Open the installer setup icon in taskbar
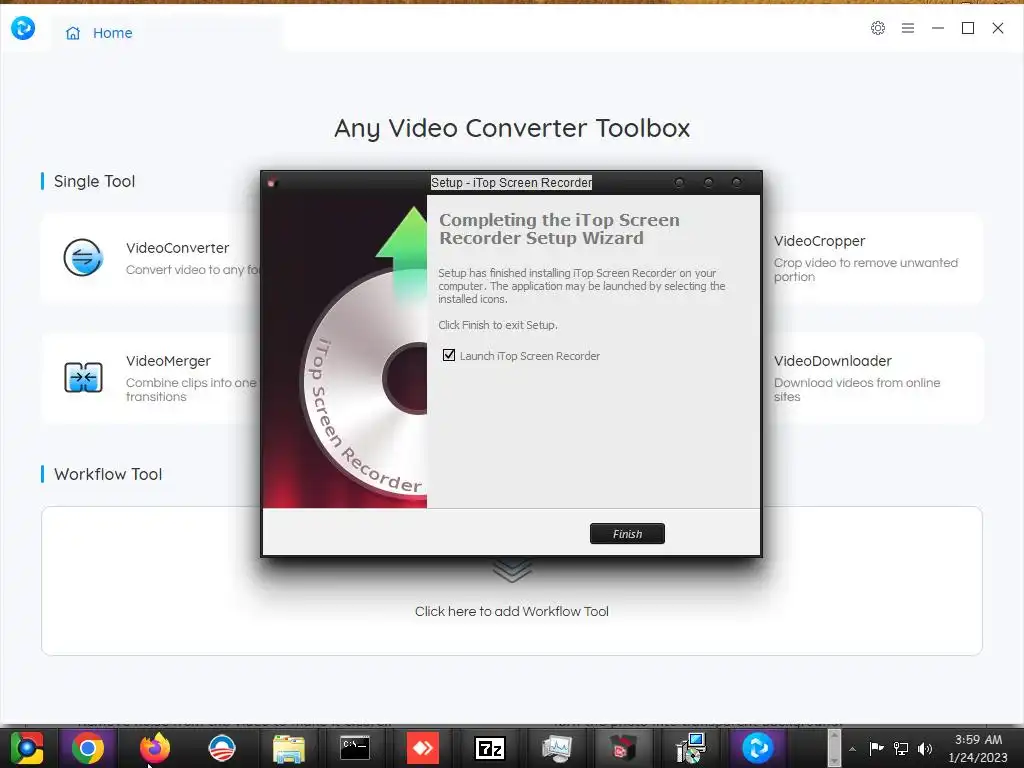Viewport: 1024px width, 768px height. 690,748
